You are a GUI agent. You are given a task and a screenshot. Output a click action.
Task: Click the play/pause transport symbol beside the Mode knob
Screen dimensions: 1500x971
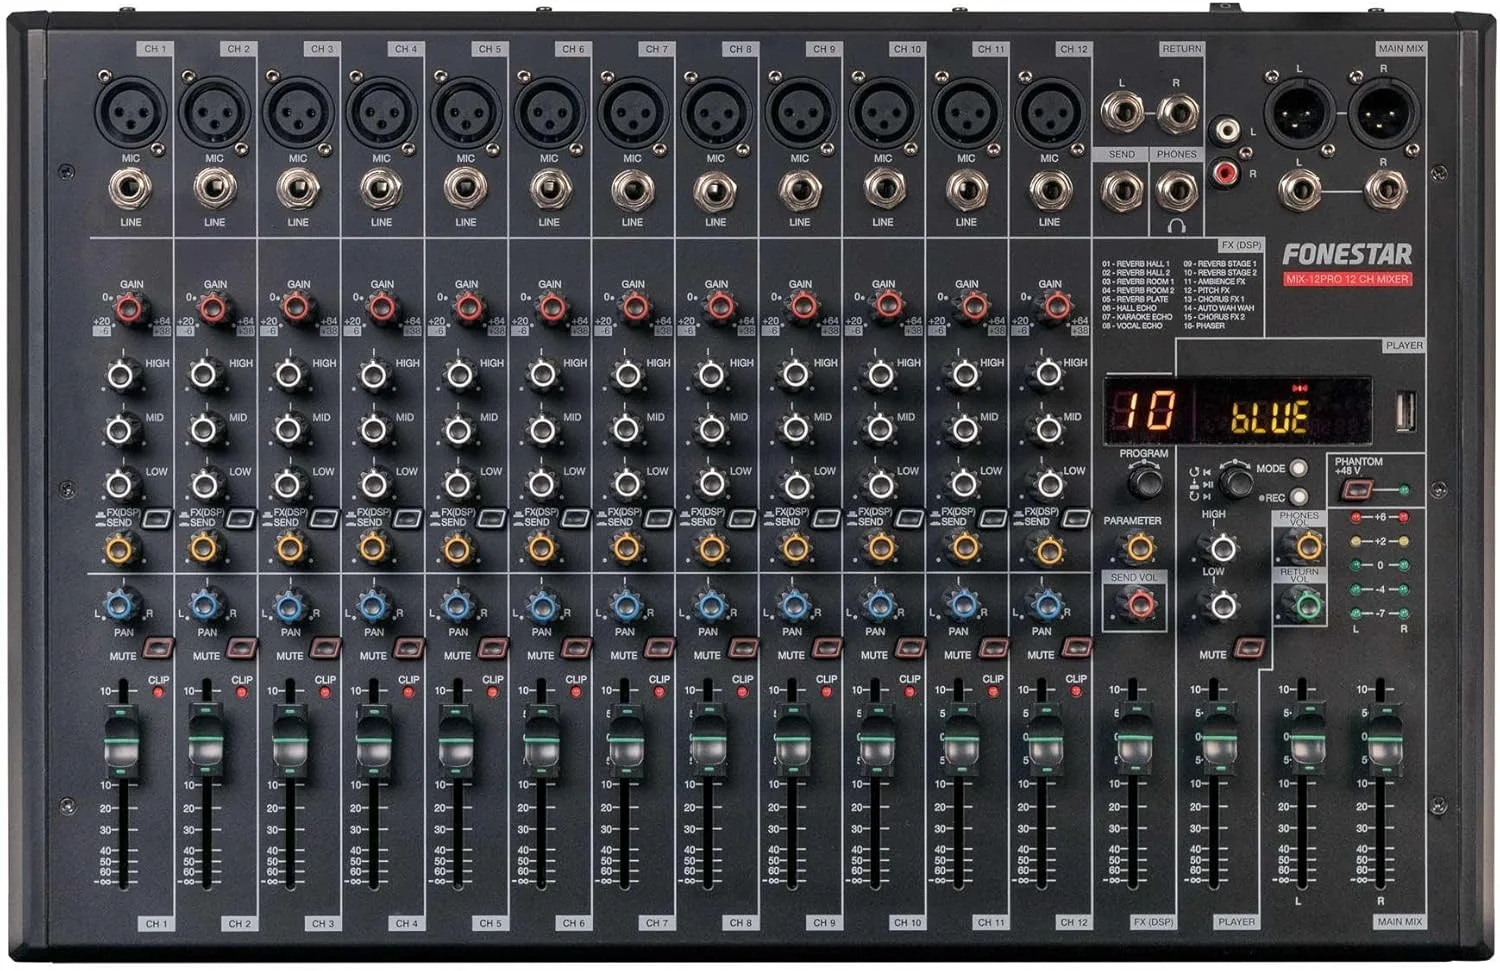[1207, 484]
